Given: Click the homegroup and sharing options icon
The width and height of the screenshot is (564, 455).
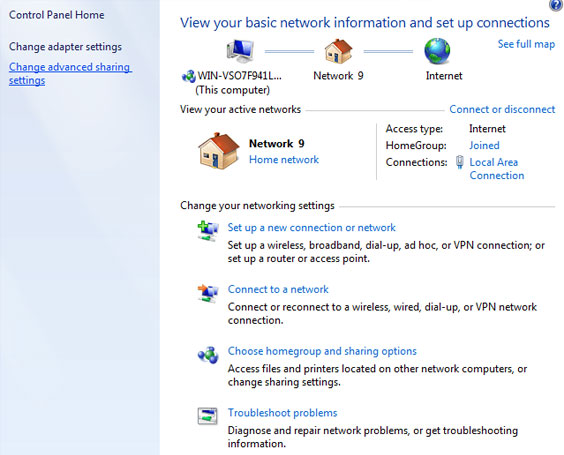Looking at the screenshot, I should pyautogui.click(x=208, y=355).
